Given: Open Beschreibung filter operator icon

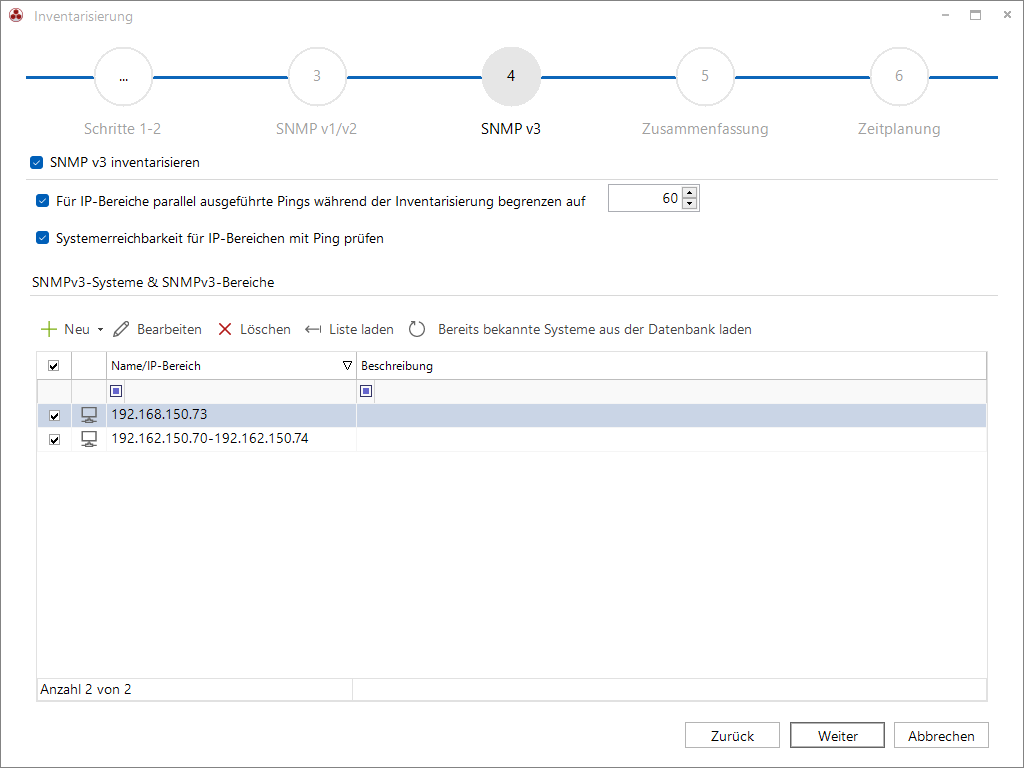Looking at the screenshot, I should [x=366, y=391].
